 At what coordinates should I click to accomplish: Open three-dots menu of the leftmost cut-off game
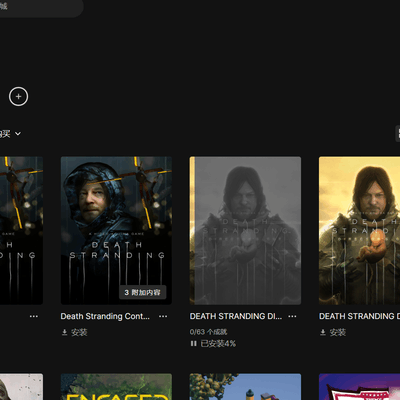(34, 316)
